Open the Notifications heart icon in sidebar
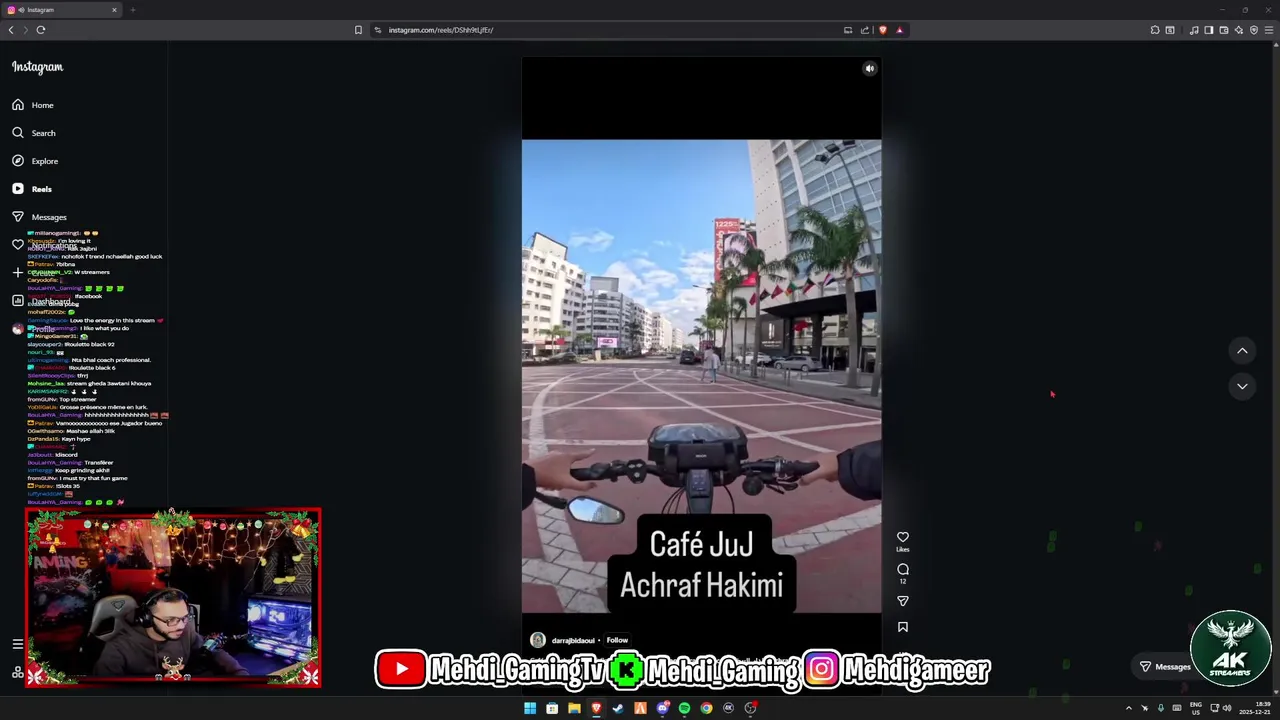 (17, 244)
